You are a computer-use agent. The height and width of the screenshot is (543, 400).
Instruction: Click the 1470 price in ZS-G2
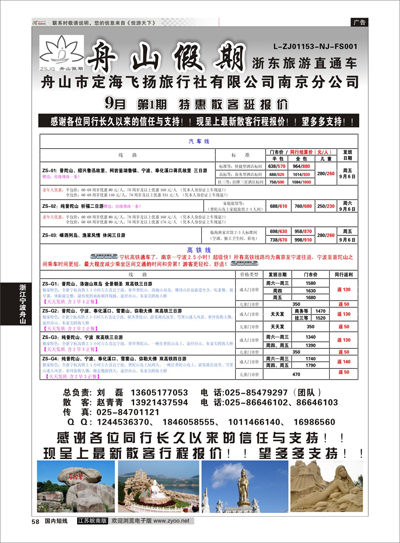click(320, 311)
